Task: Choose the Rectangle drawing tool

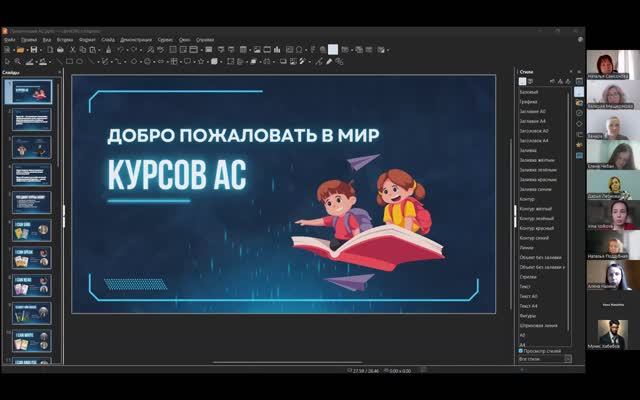Action: click(x=69, y=61)
